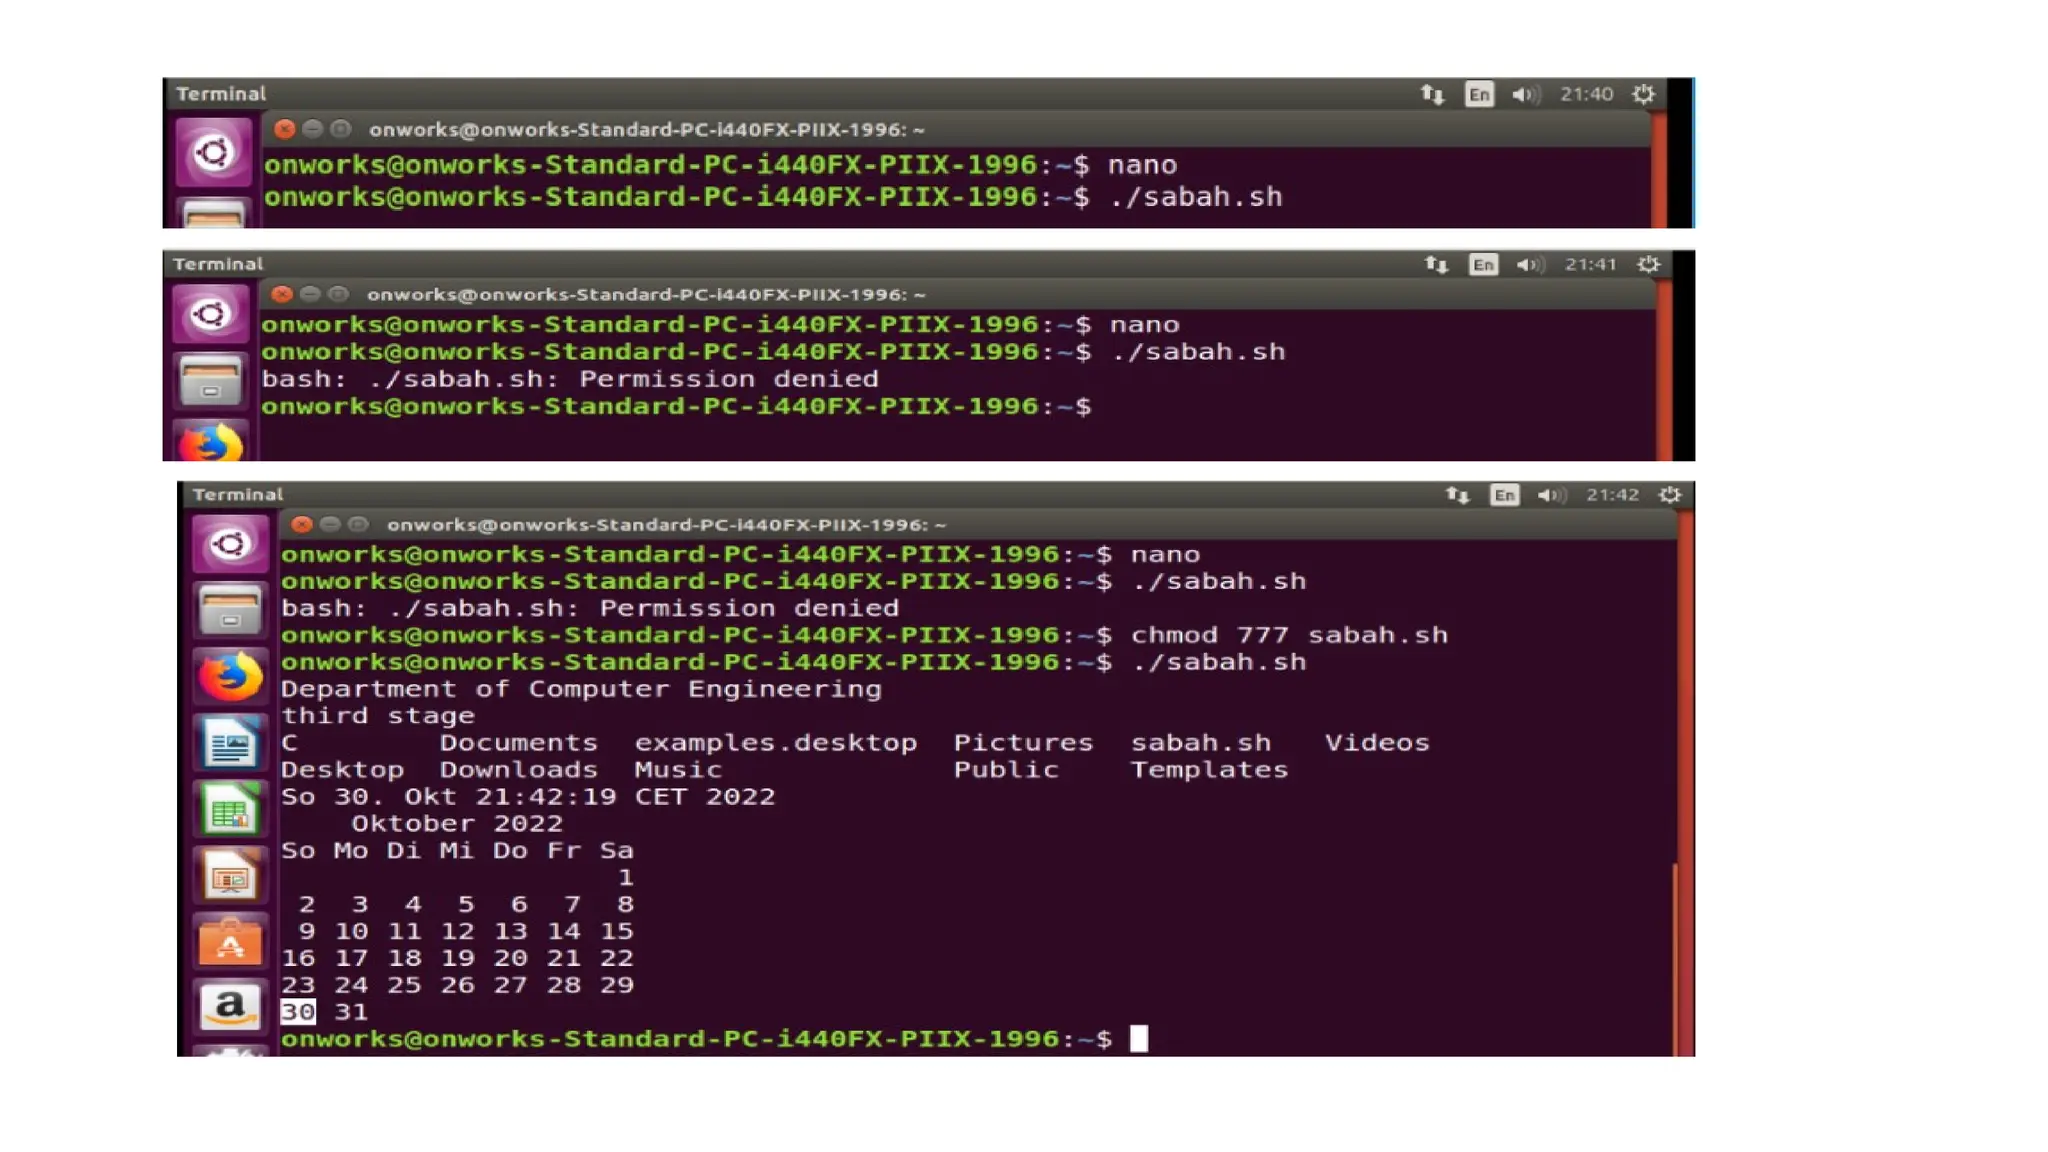2048x1152 pixels.
Task: Click the 21:42 clock in top panel
Action: [x=1613, y=495]
